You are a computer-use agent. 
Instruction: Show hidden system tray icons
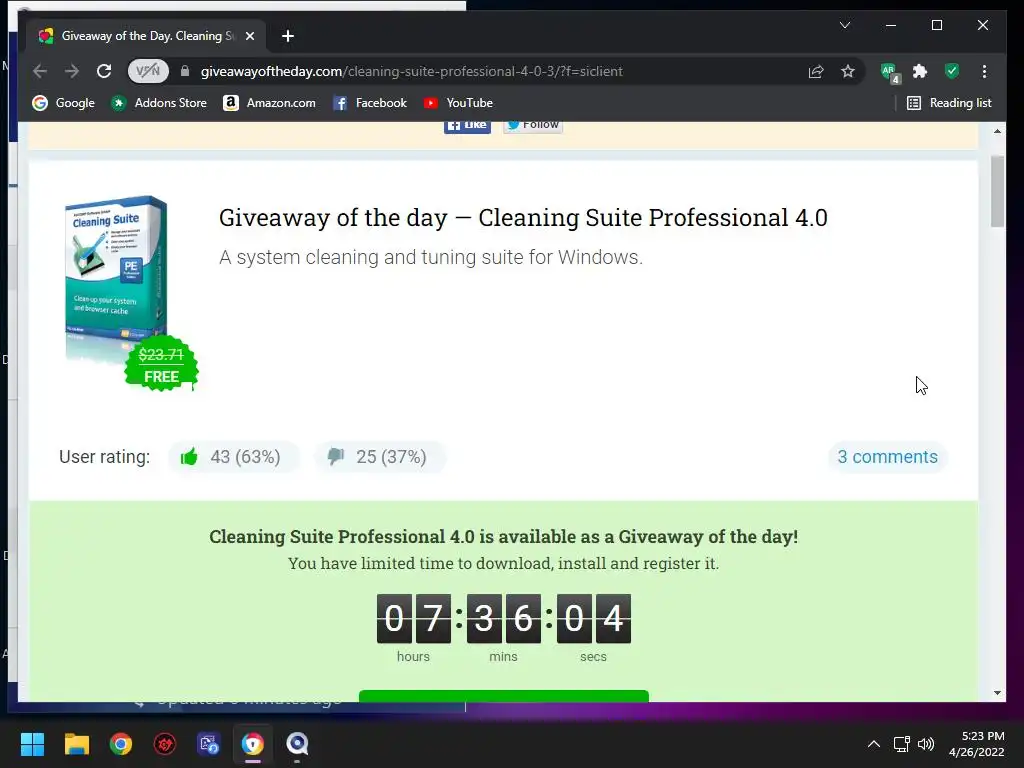click(873, 744)
